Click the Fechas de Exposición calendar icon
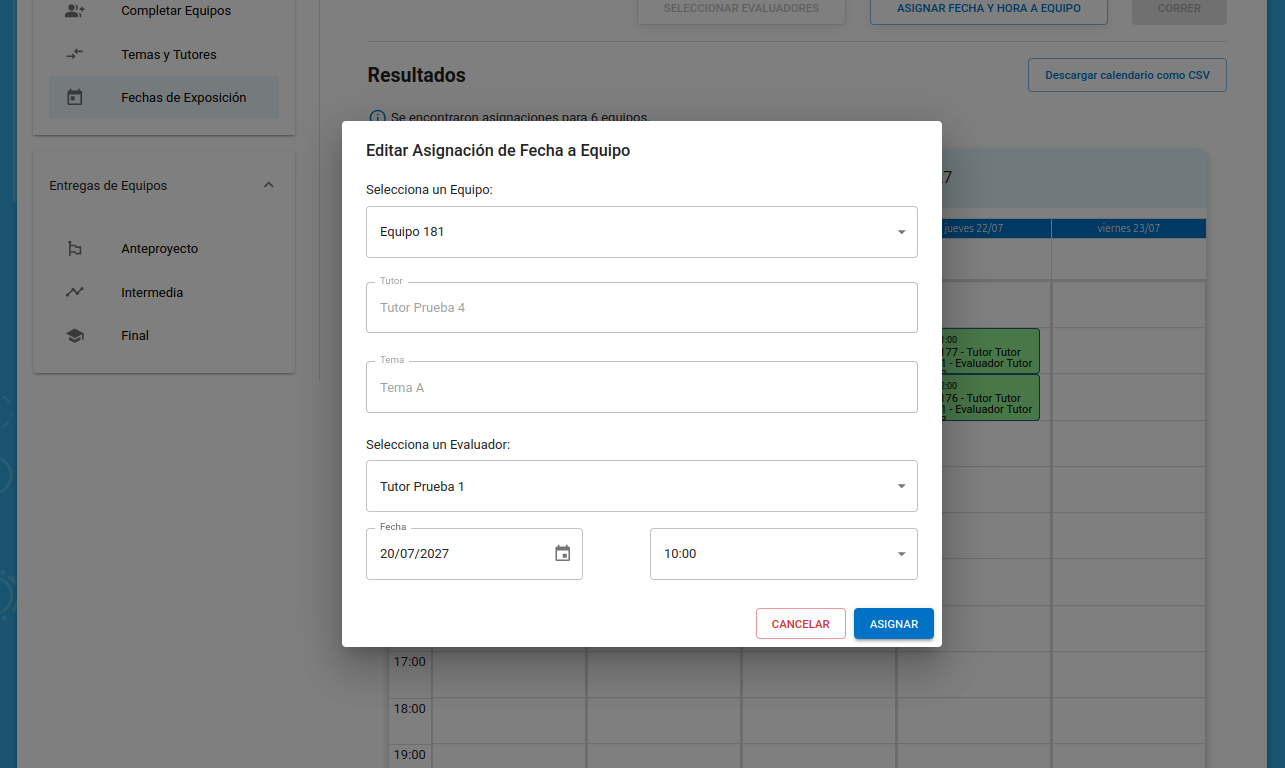 75,98
